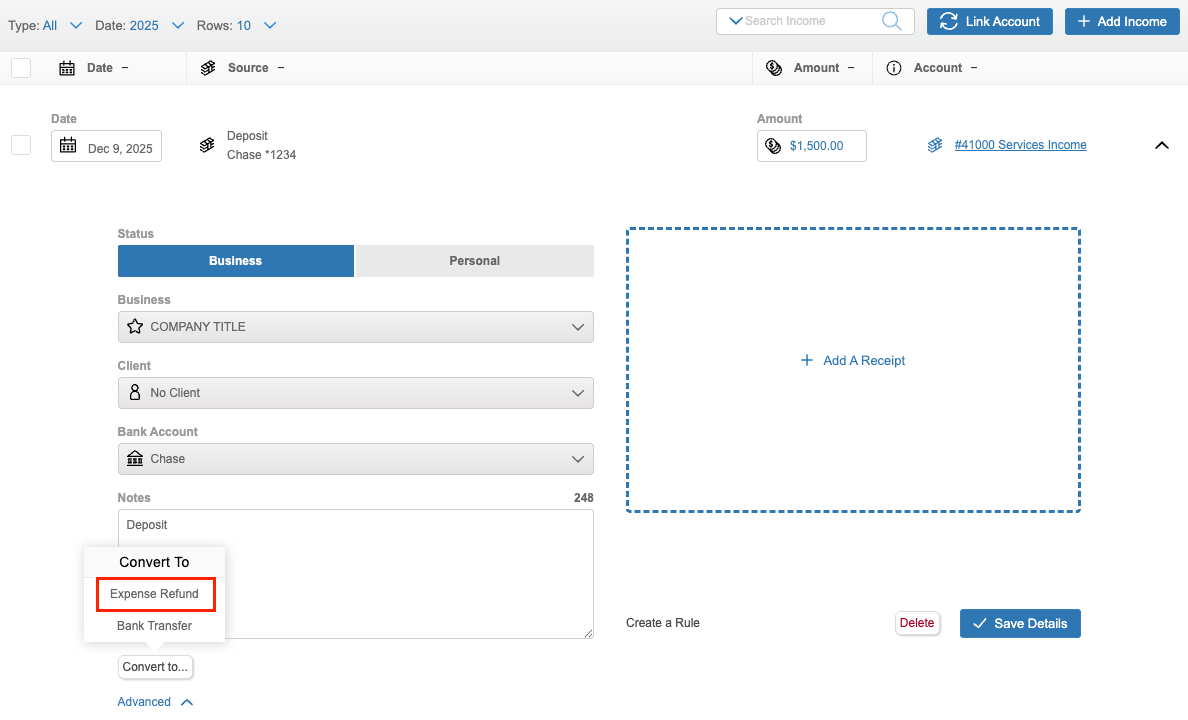The image size is (1188, 720).
Task: Collapse the income row with up chevron
Action: (x=1161, y=145)
